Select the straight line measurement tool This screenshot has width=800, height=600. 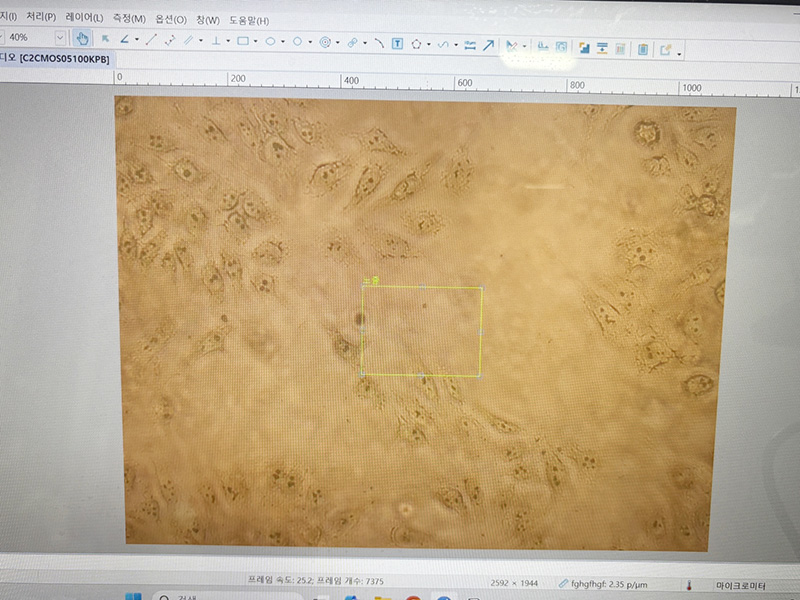pos(152,41)
